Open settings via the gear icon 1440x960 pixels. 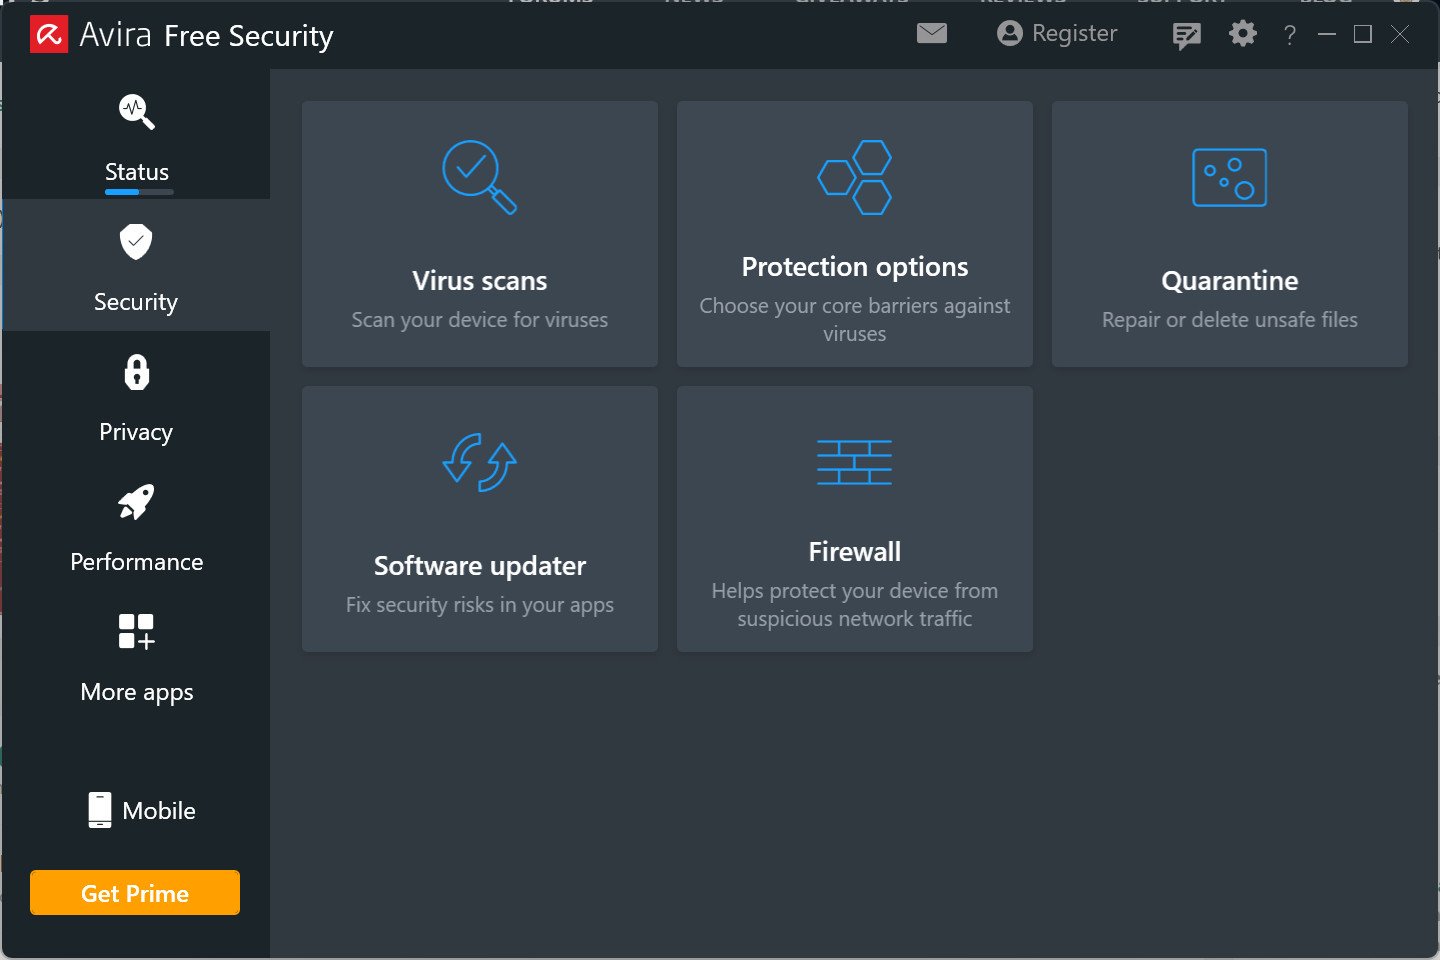click(x=1243, y=34)
